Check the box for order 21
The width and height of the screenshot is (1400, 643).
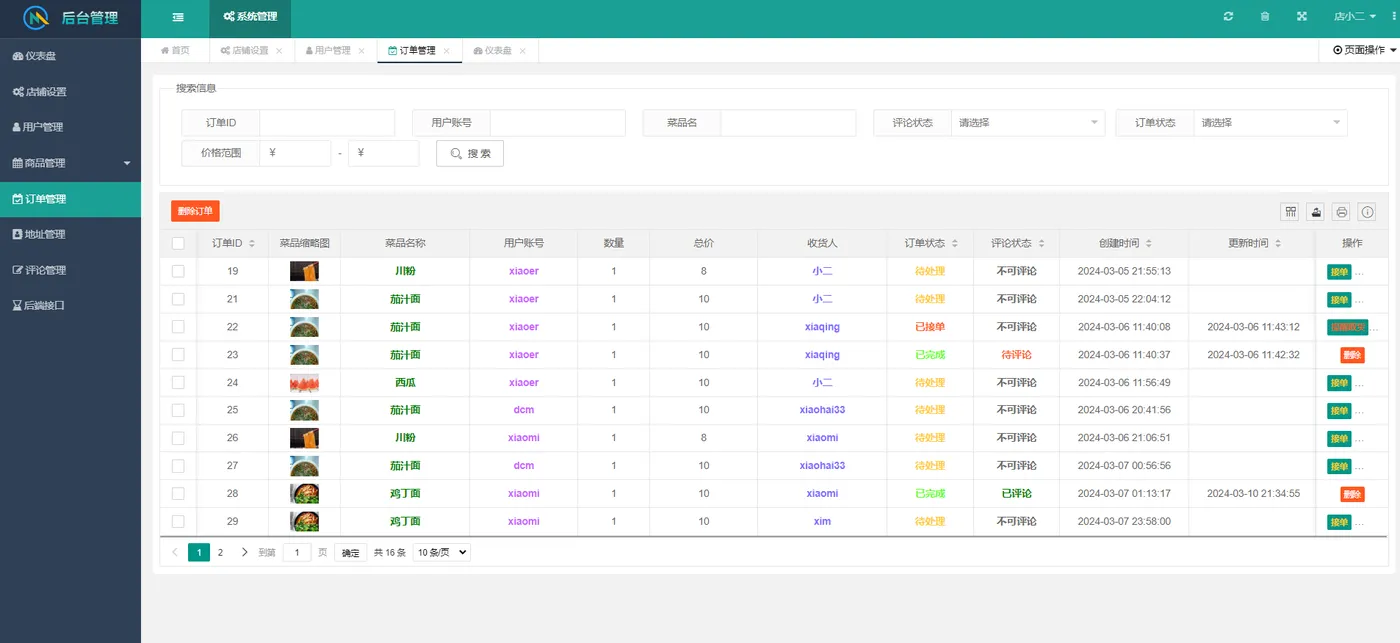tap(178, 299)
